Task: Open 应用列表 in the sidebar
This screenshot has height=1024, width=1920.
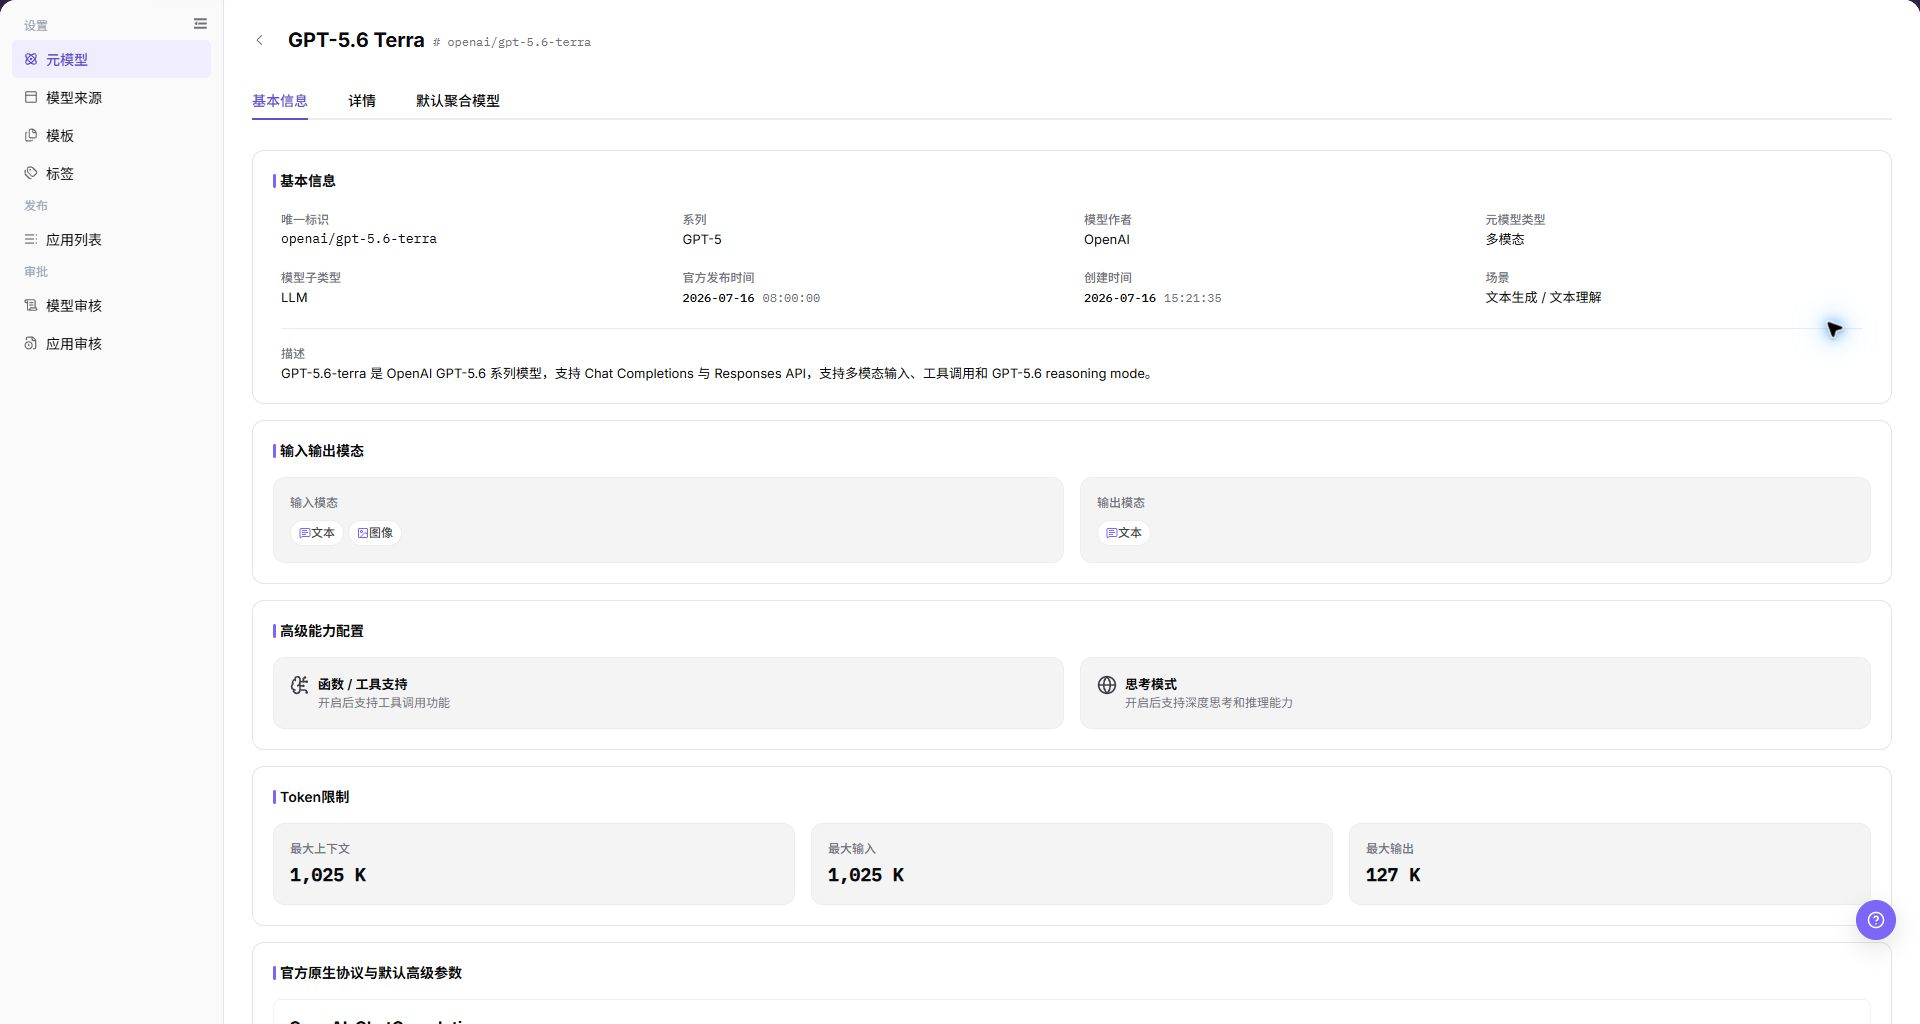Action: coord(112,240)
